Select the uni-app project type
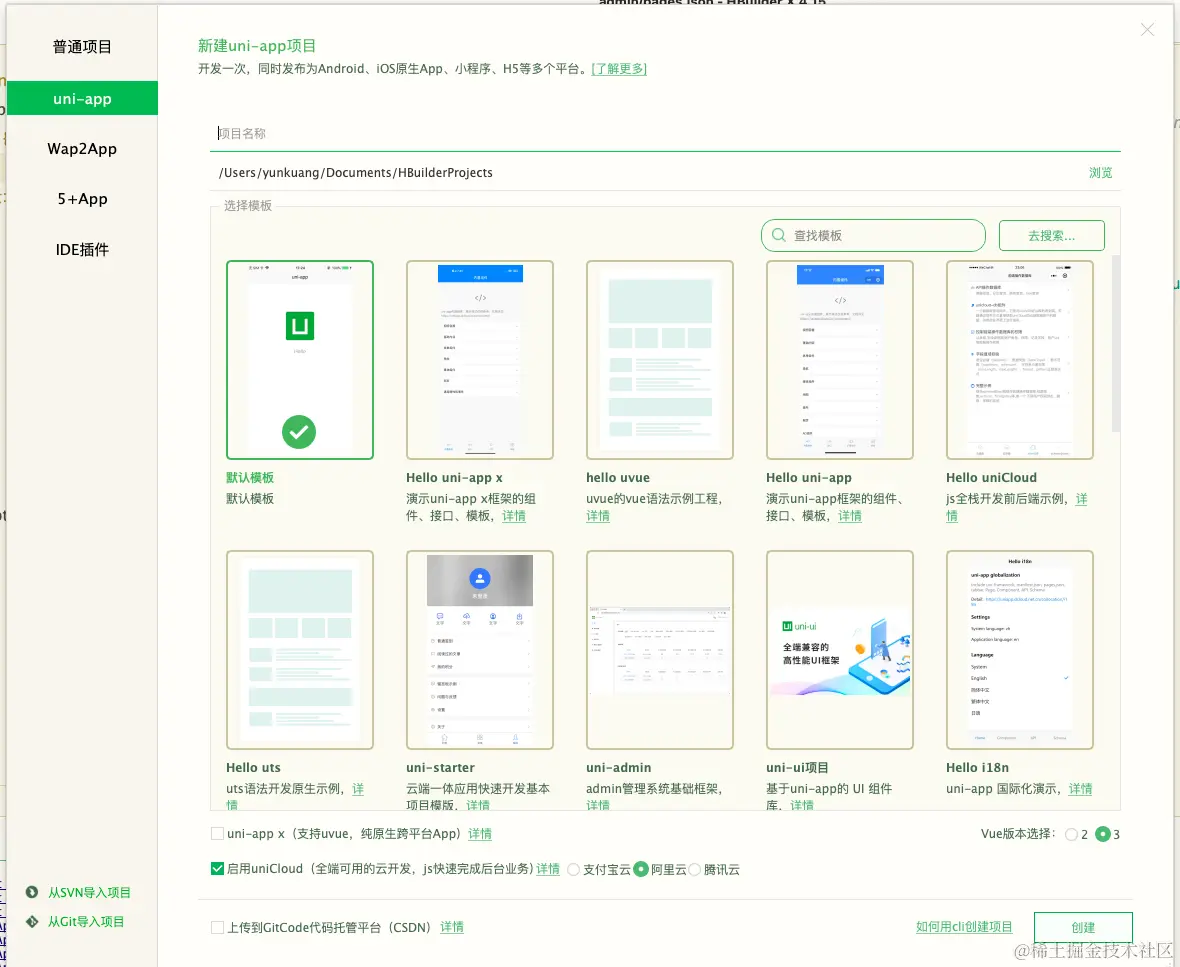This screenshot has width=1180, height=967. click(x=82, y=99)
